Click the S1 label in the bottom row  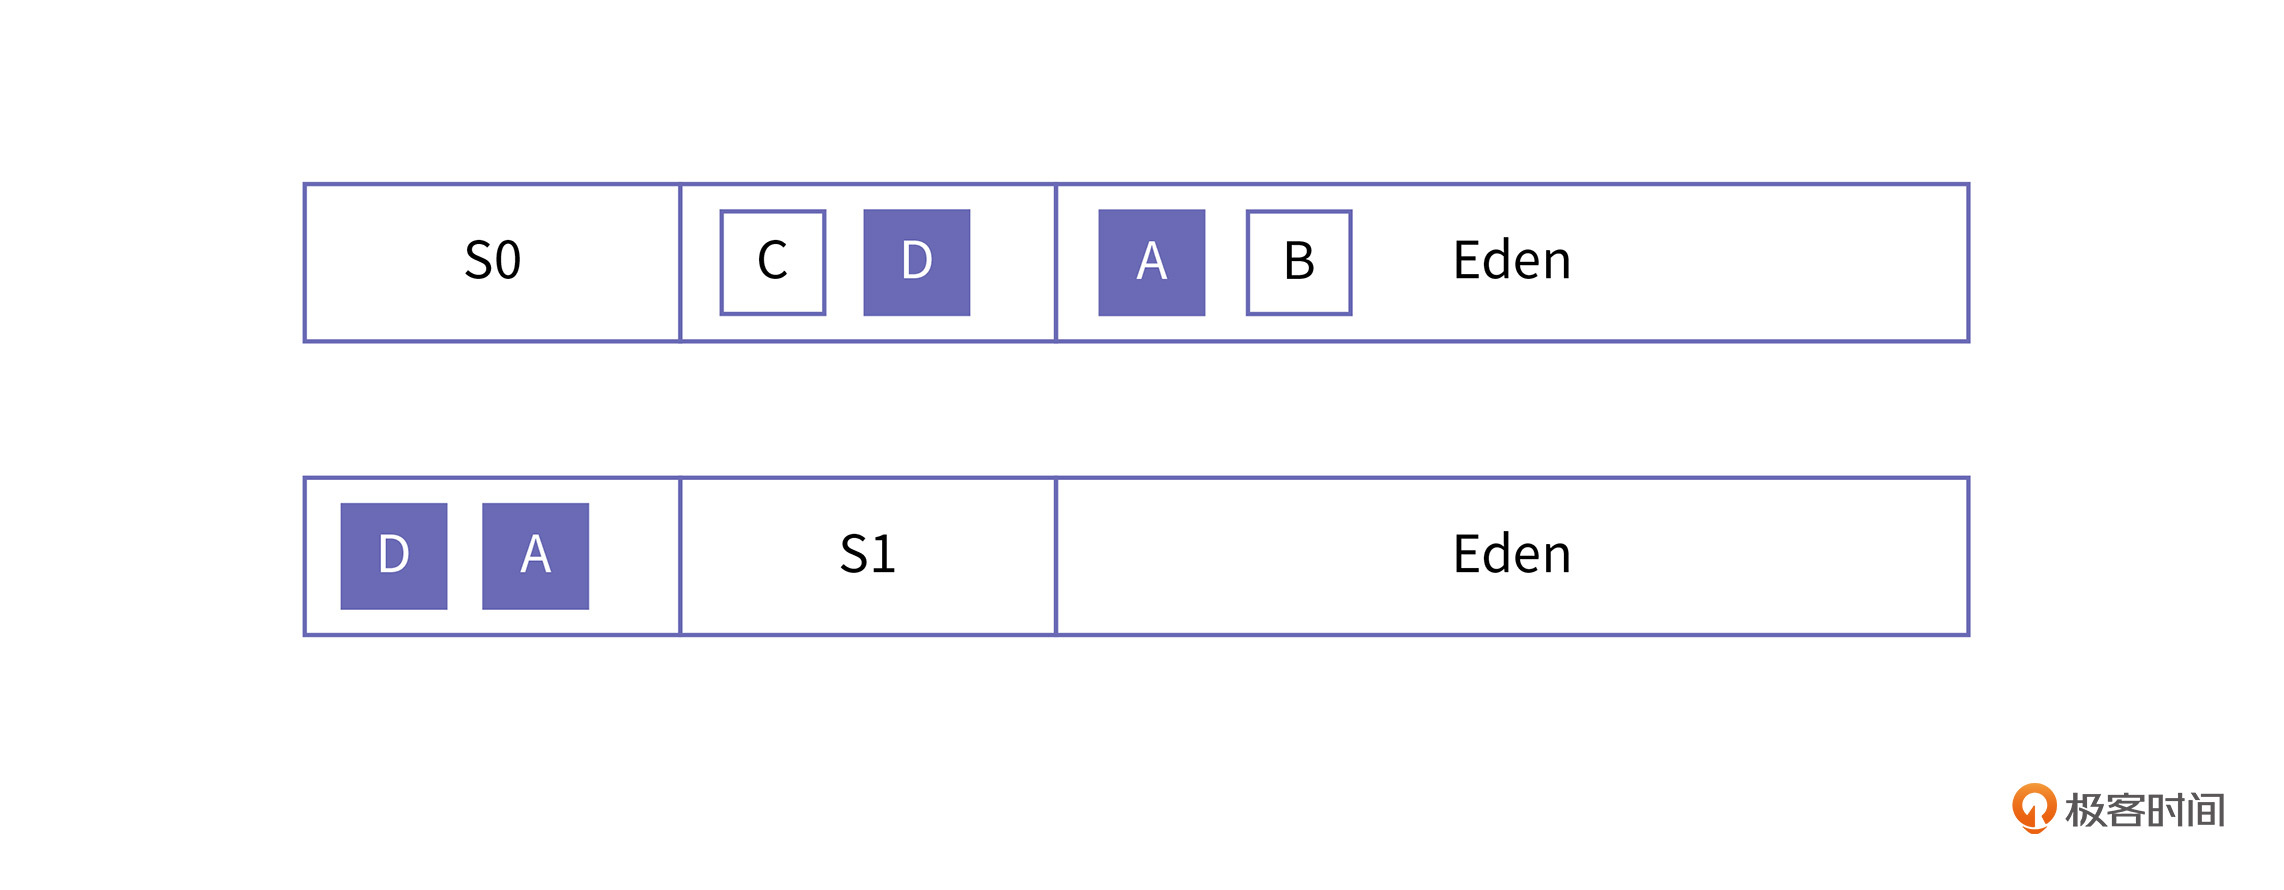click(867, 555)
